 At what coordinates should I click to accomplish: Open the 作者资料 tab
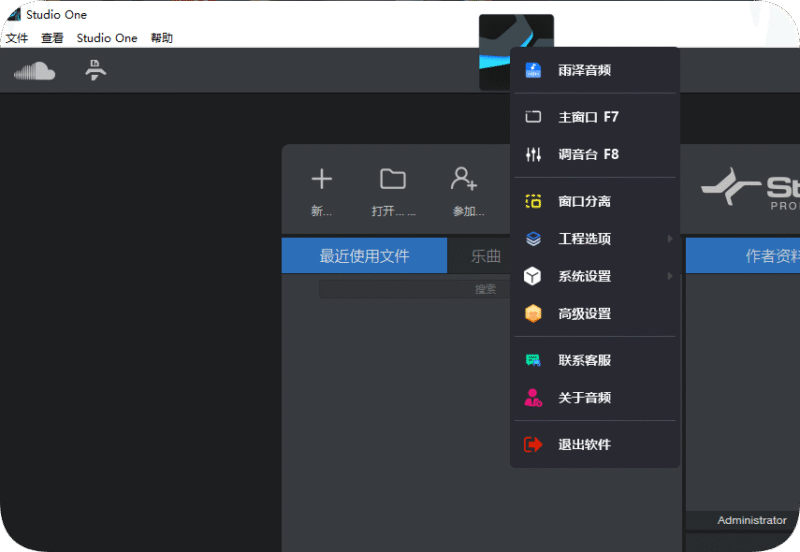(x=743, y=256)
